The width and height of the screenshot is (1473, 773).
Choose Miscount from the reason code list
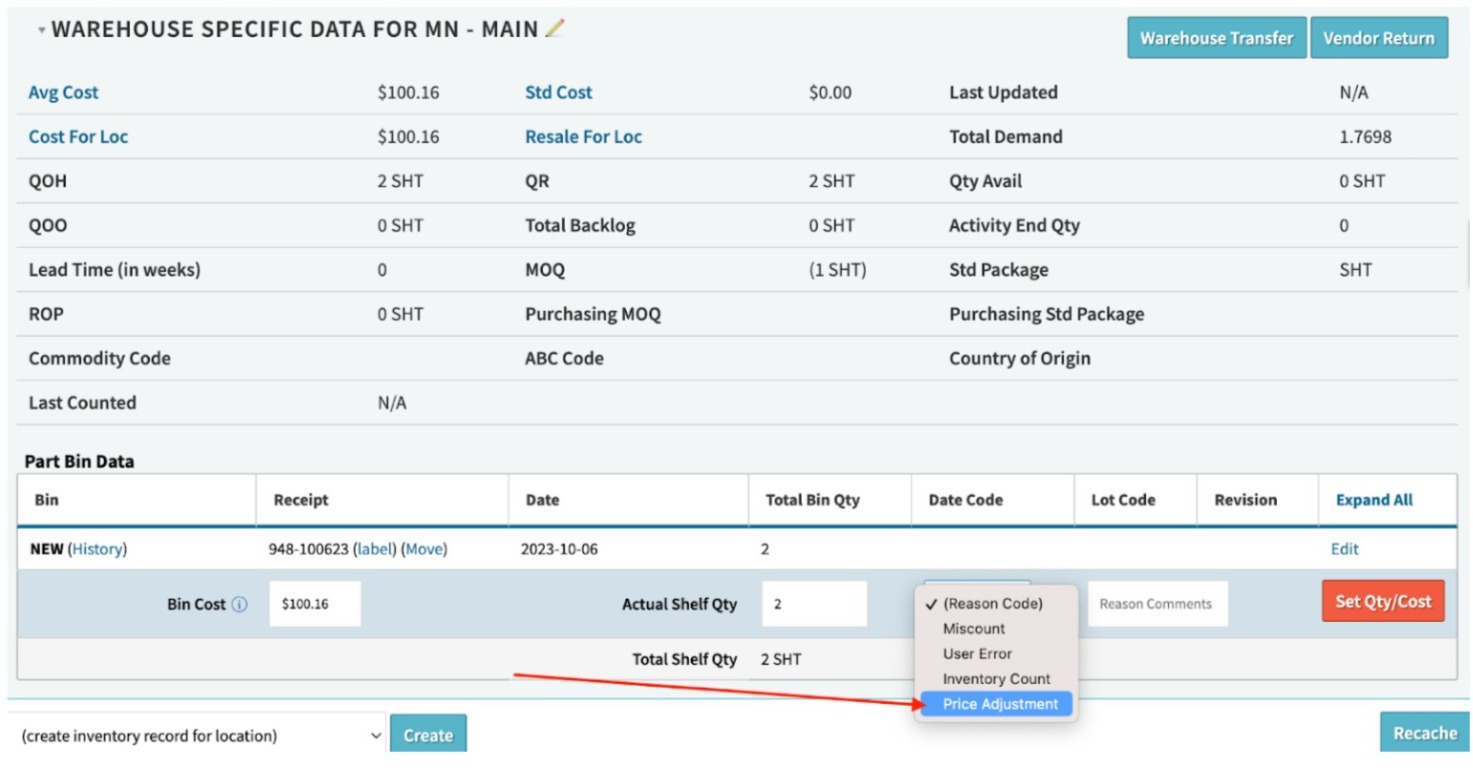pos(974,629)
